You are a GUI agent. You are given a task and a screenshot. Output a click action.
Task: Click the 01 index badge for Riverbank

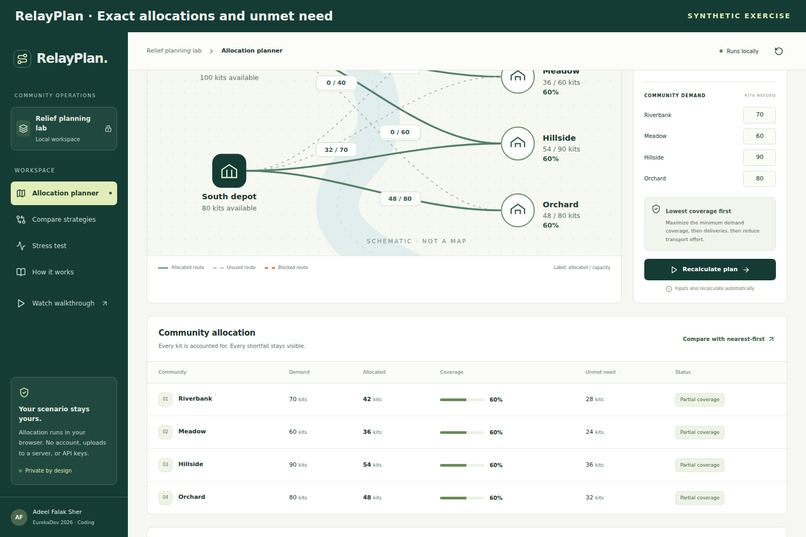(166, 399)
